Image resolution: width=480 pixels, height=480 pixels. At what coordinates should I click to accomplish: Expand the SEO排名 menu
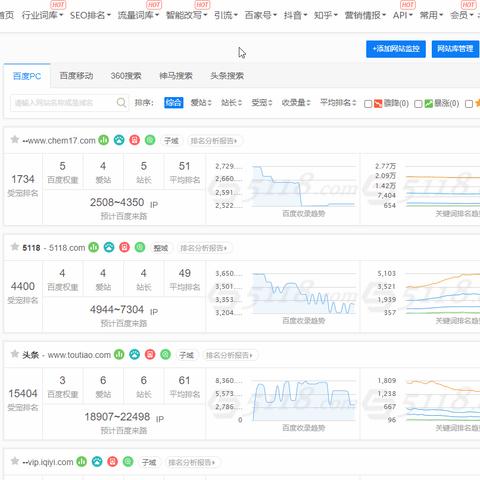pos(90,15)
